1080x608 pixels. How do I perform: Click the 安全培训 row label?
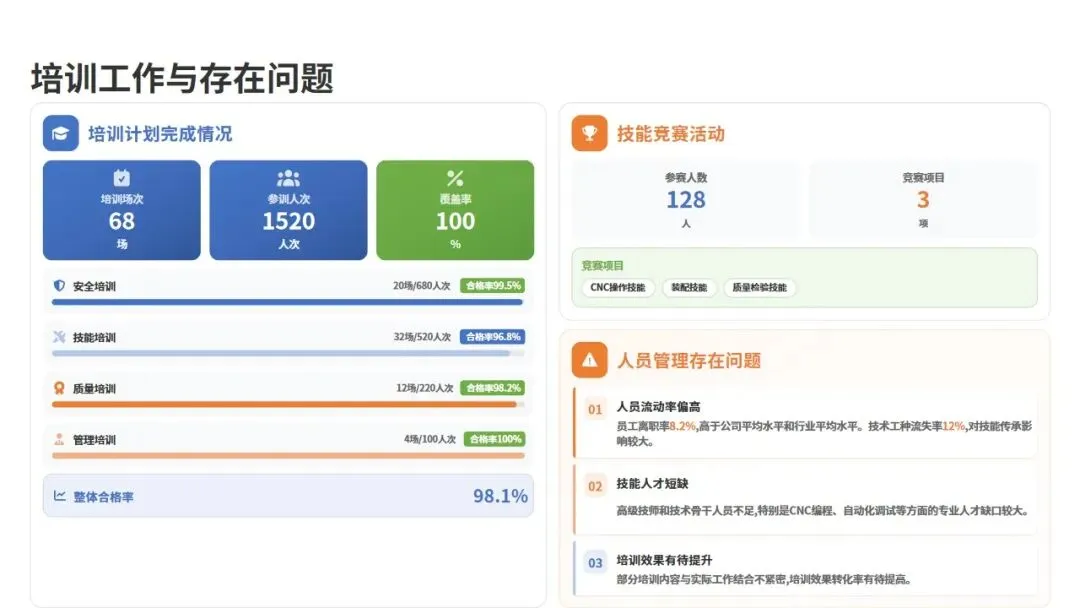(x=94, y=286)
